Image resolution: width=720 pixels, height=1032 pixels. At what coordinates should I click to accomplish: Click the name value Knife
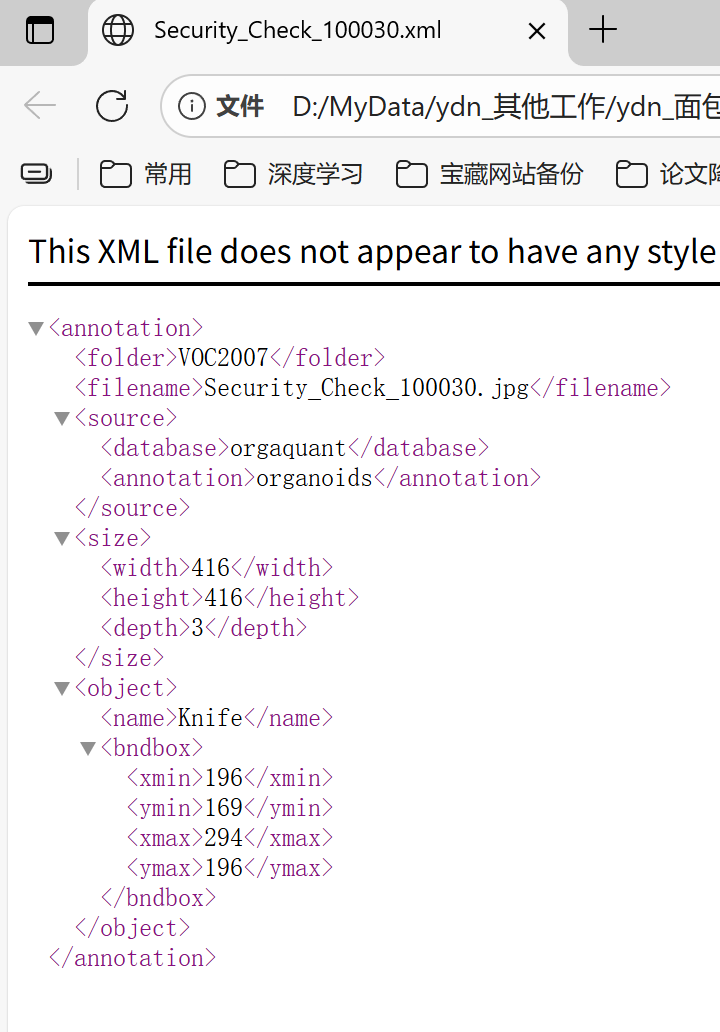point(211,718)
